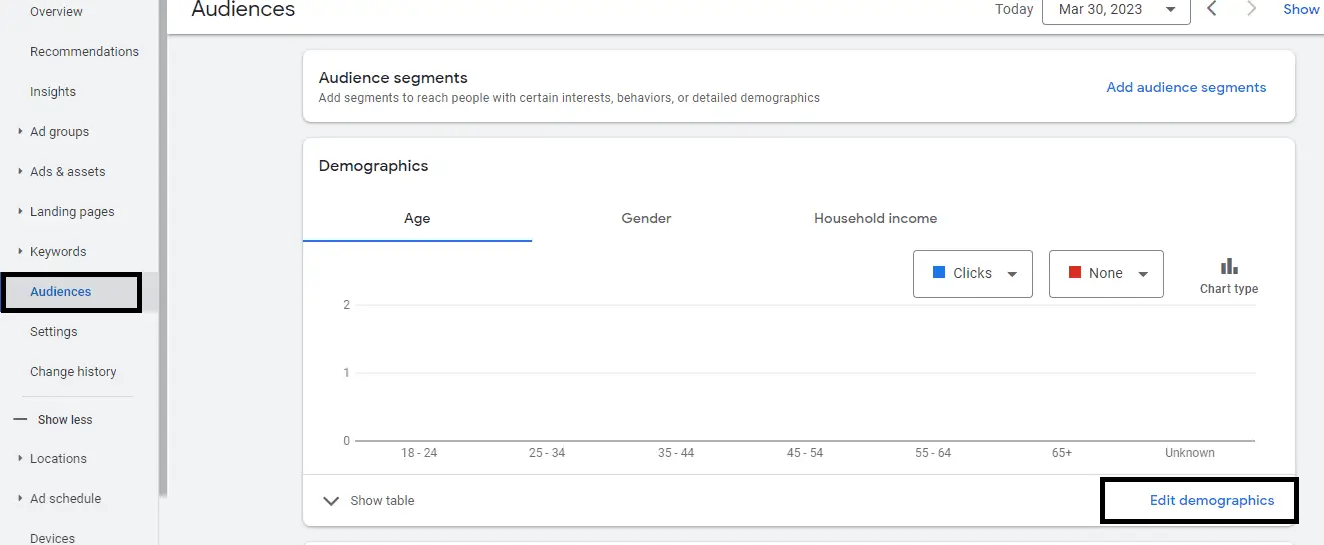Open the Clicks metric dropdown
The height and width of the screenshot is (545, 1324).
1011,274
